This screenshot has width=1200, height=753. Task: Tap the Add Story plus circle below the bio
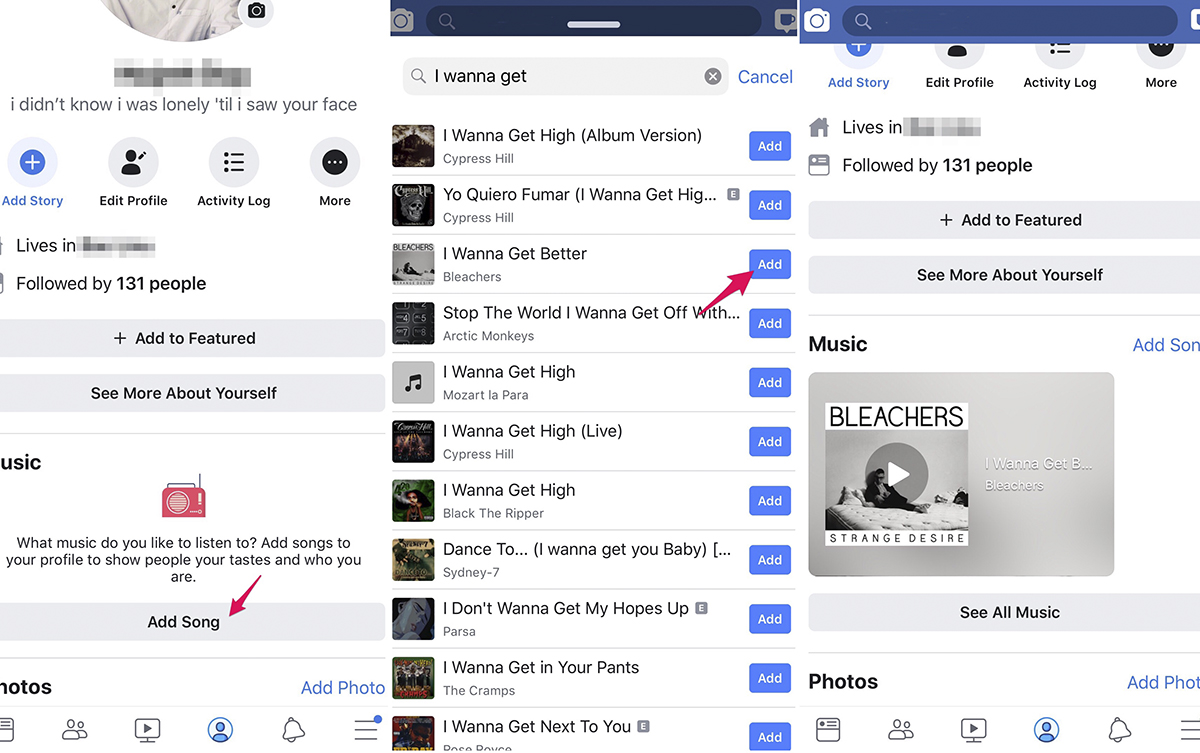tap(32, 163)
